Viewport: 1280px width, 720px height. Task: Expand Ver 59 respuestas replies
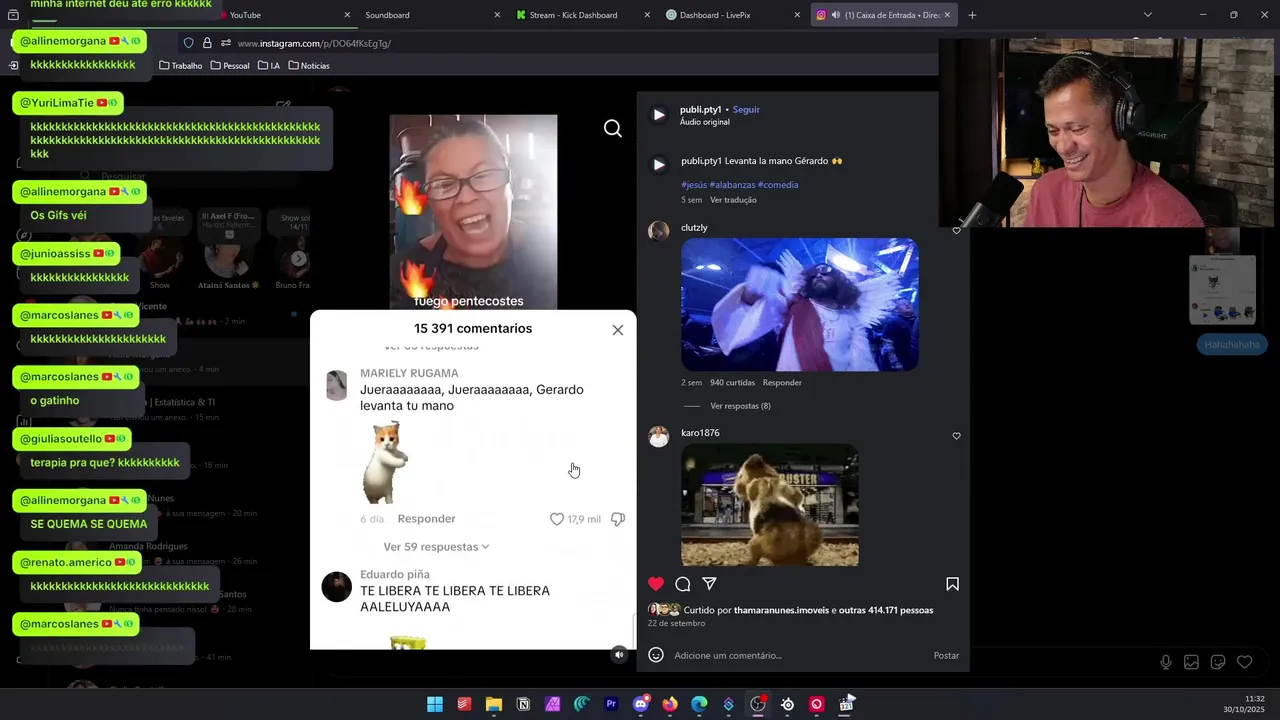(x=436, y=547)
